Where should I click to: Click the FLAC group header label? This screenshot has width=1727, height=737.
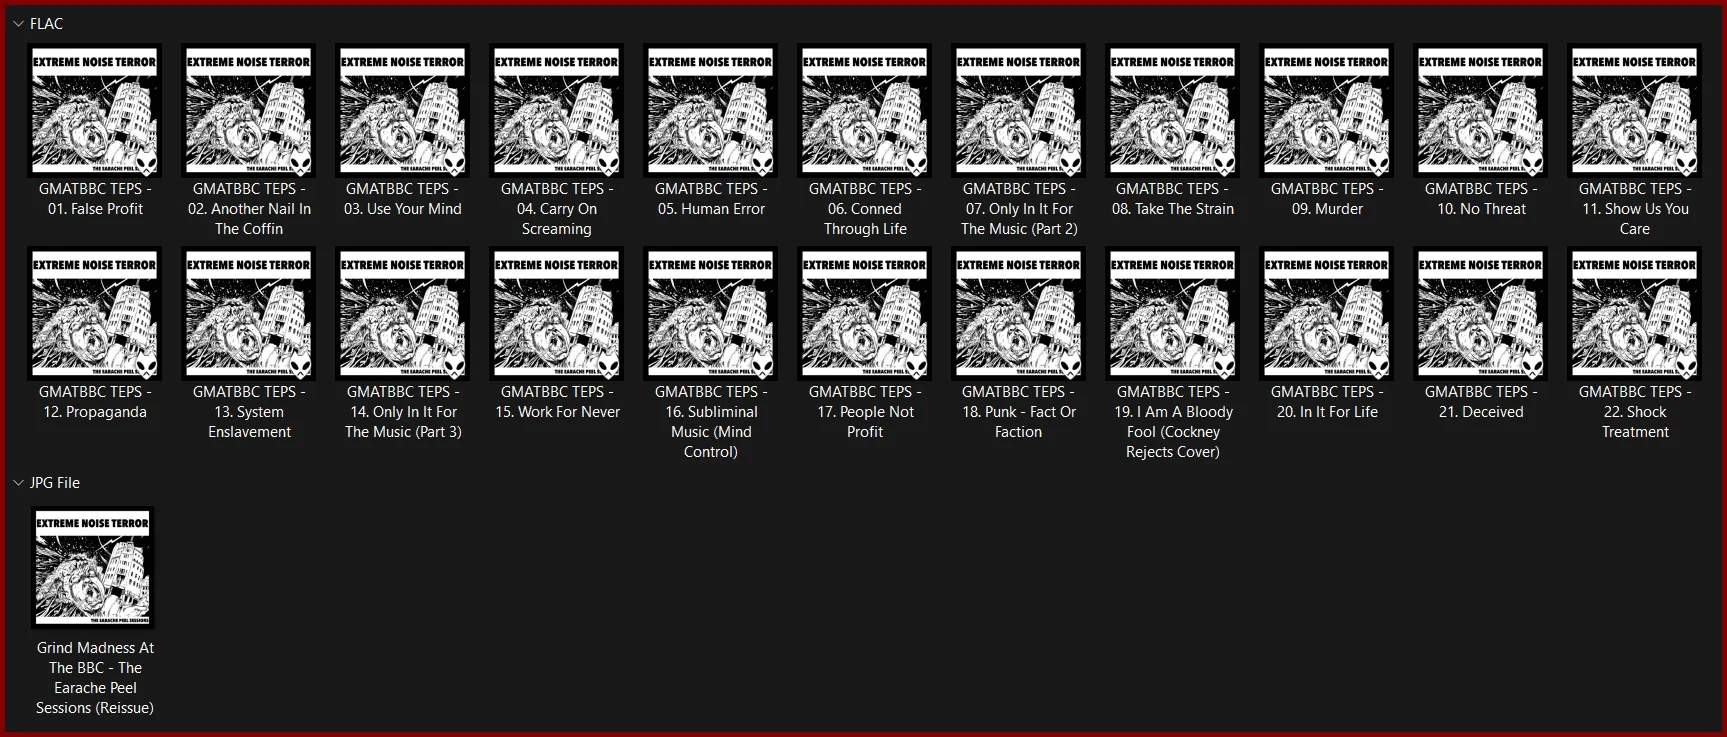point(46,24)
